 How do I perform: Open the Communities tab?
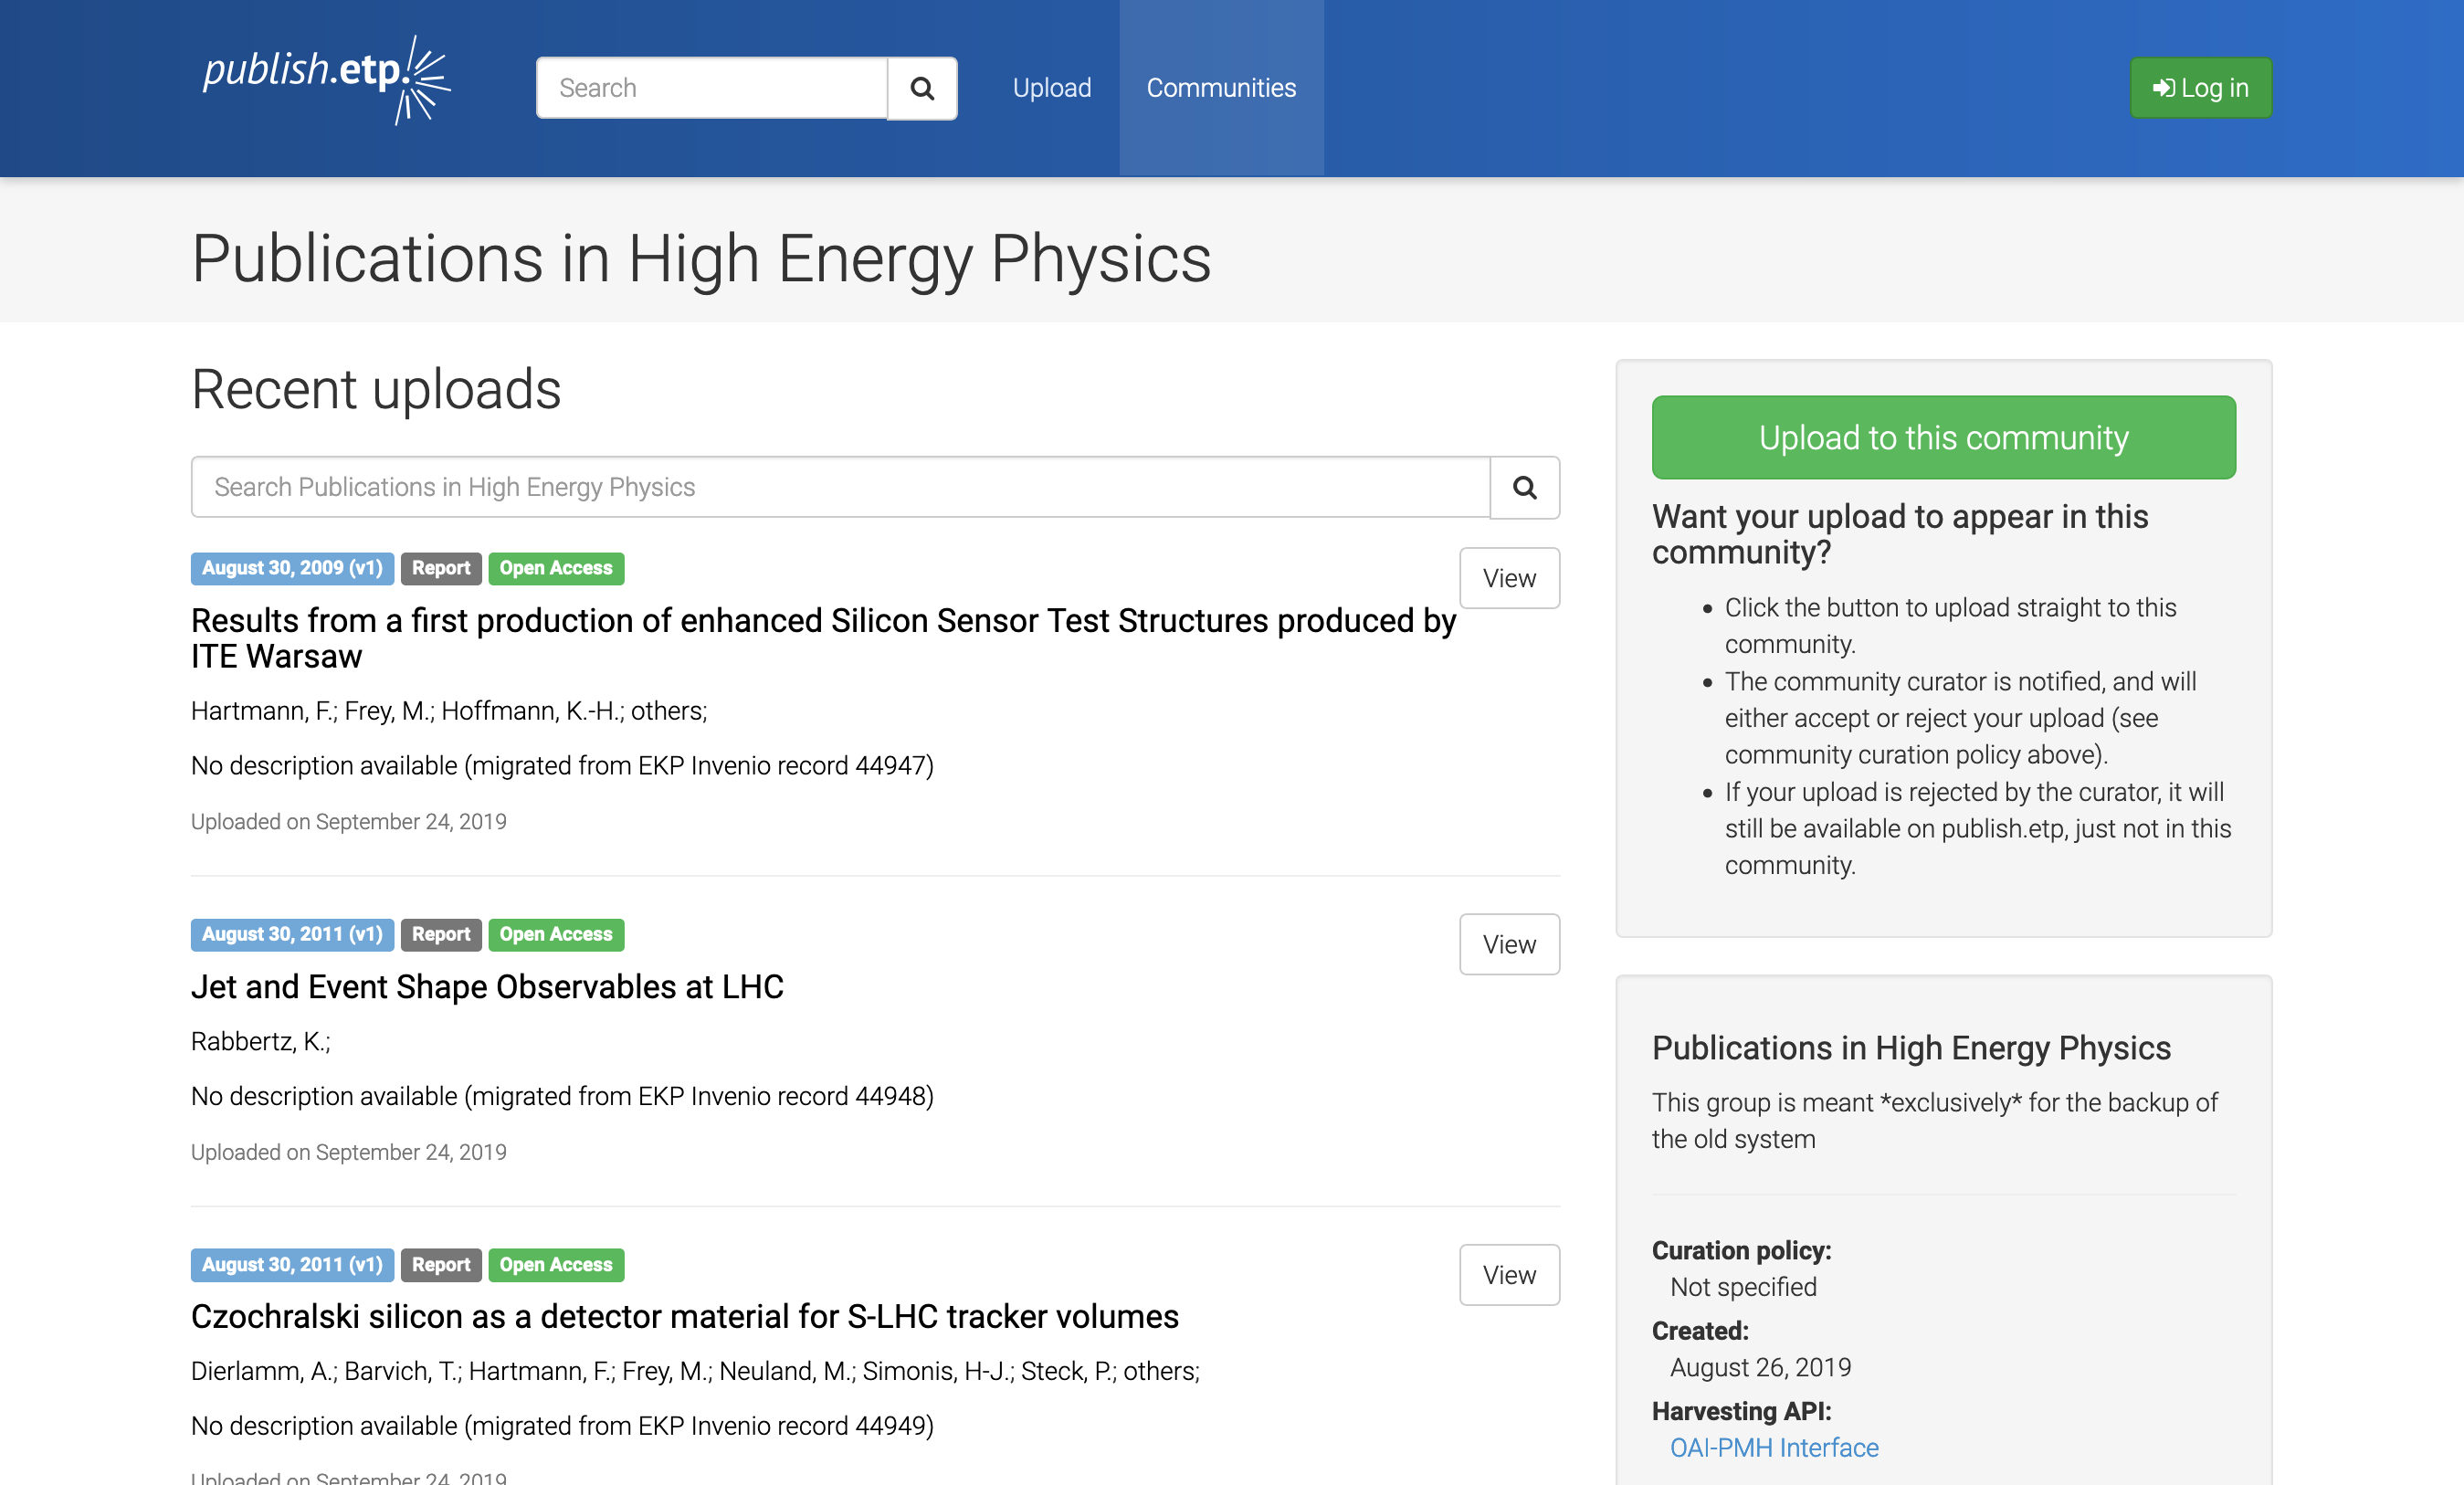pos(1221,88)
